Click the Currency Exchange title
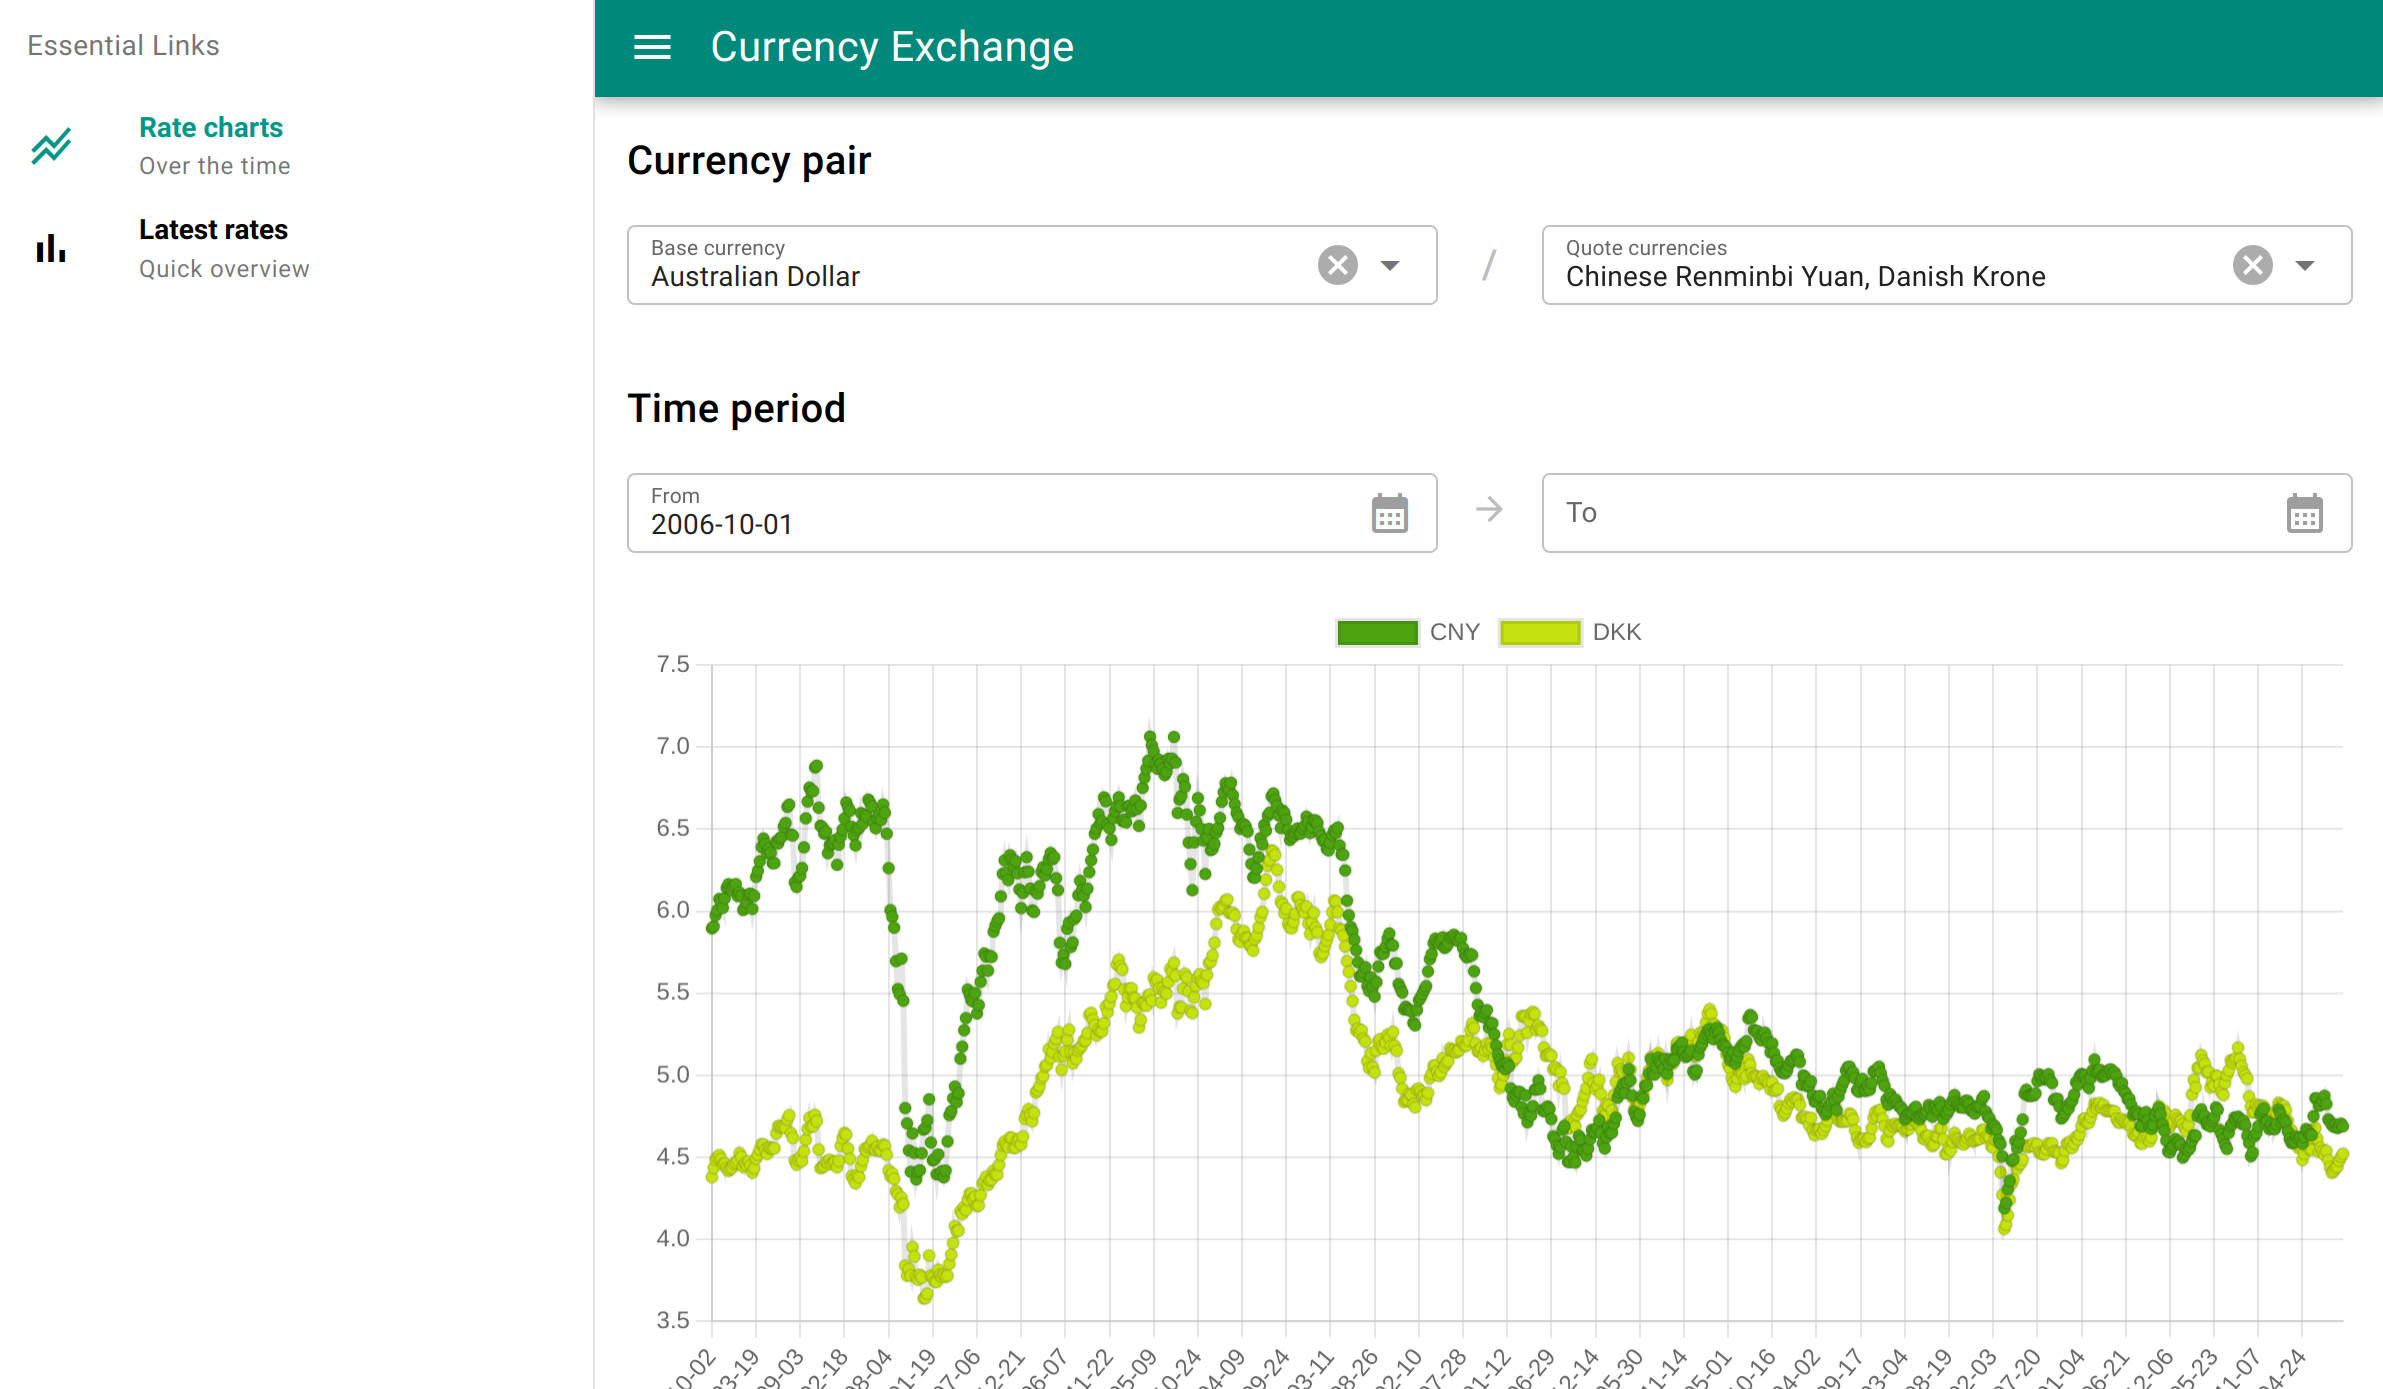 [891, 47]
